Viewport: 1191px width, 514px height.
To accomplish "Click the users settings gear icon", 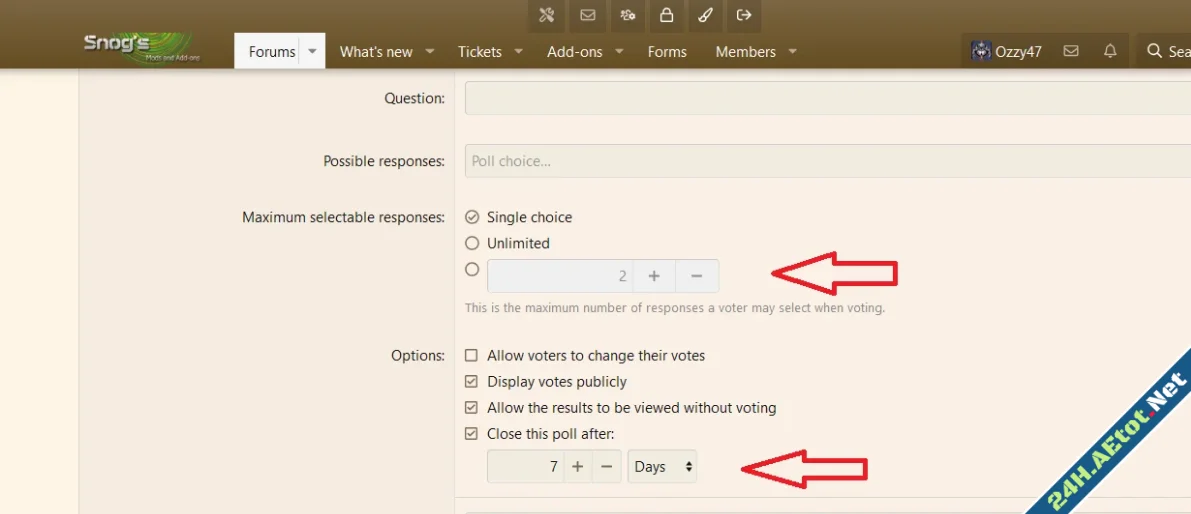I will pyautogui.click(x=627, y=15).
